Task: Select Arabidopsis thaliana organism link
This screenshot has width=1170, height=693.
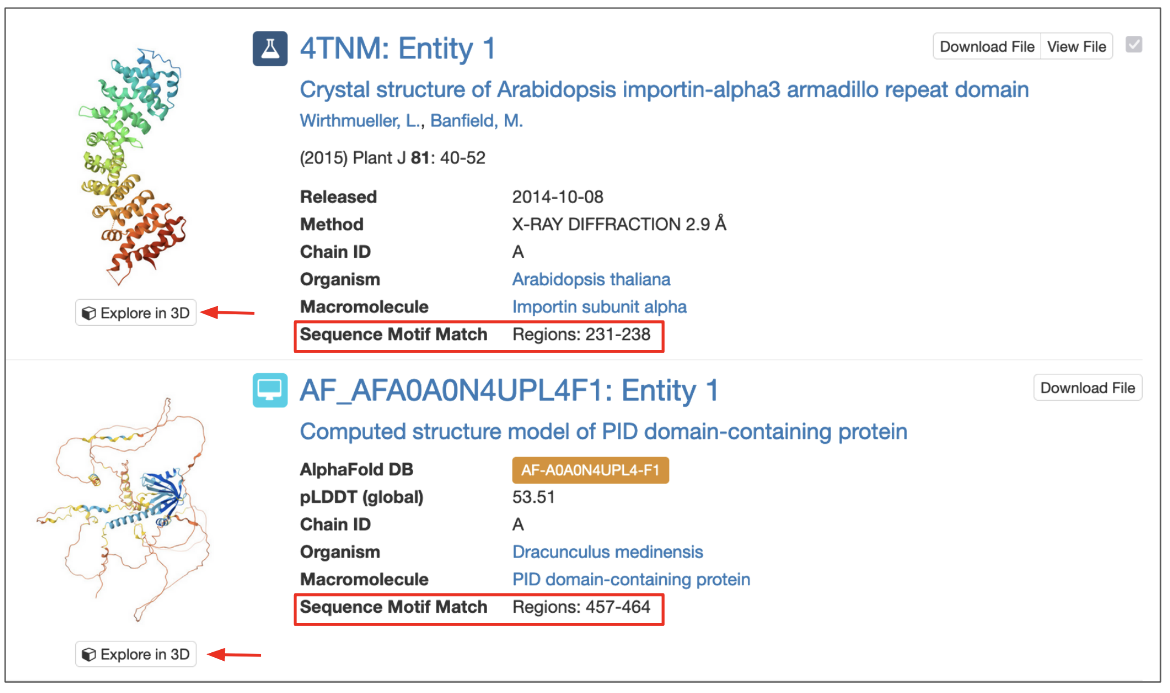Action: 591,279
